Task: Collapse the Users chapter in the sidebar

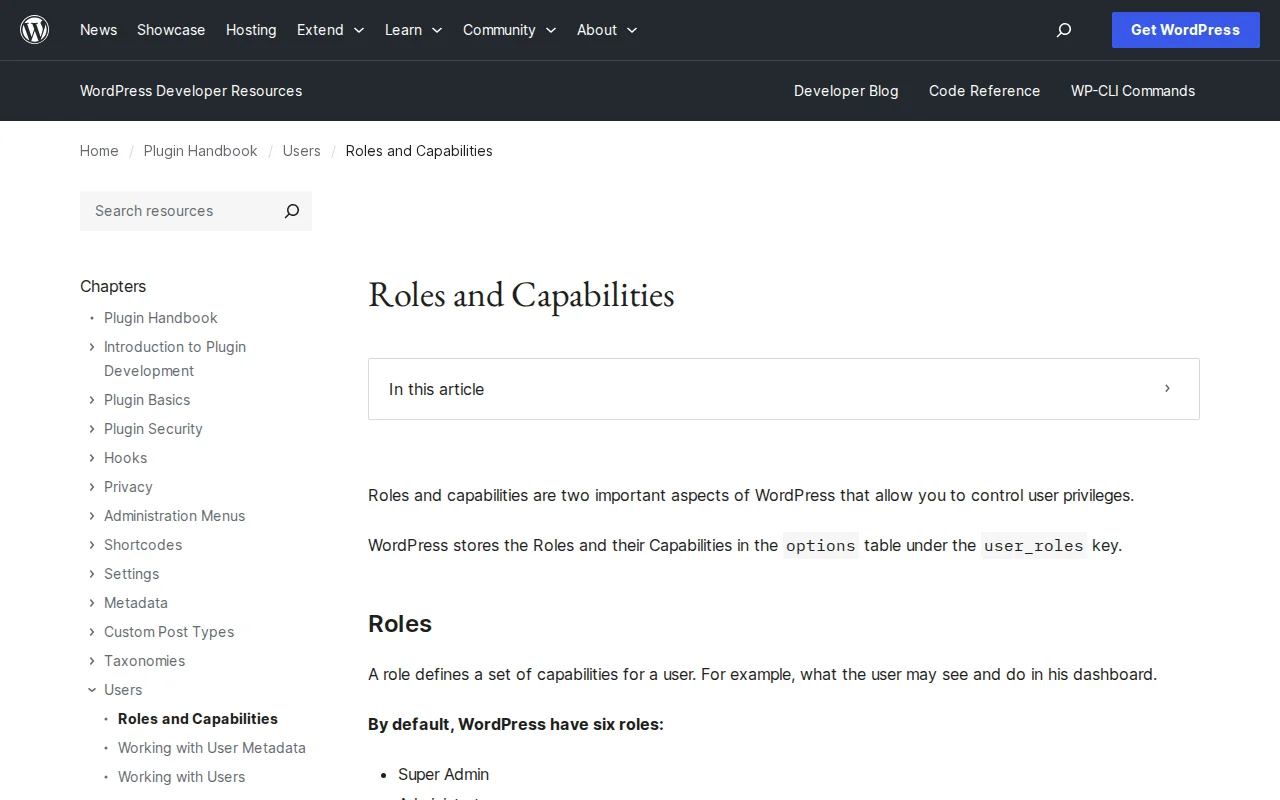Action: pyautogui.click(x=92, y=690)
